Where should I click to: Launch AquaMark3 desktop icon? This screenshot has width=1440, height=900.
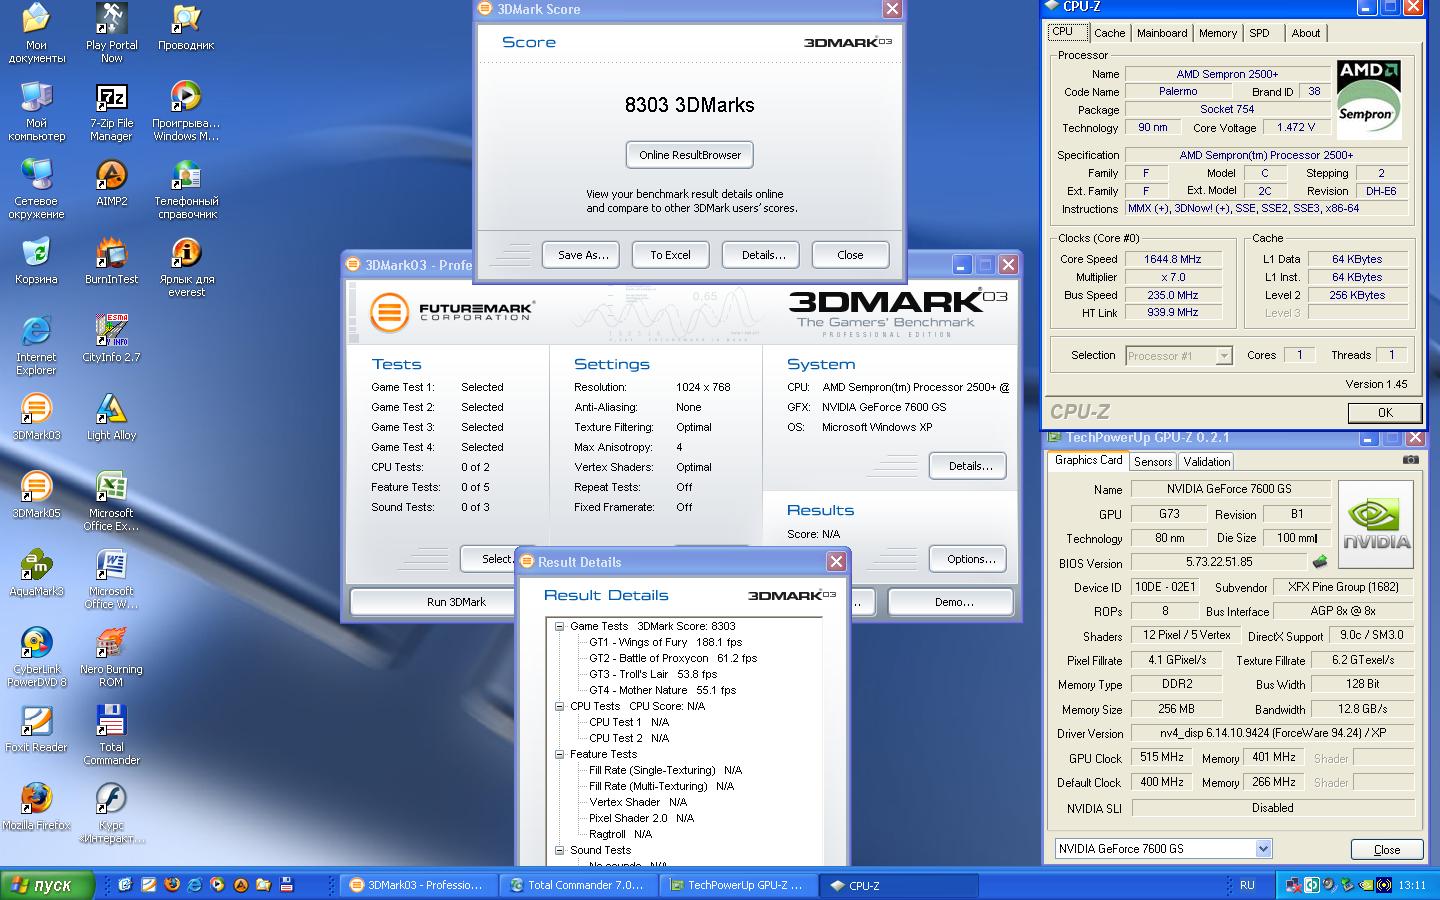click(36, 573)
